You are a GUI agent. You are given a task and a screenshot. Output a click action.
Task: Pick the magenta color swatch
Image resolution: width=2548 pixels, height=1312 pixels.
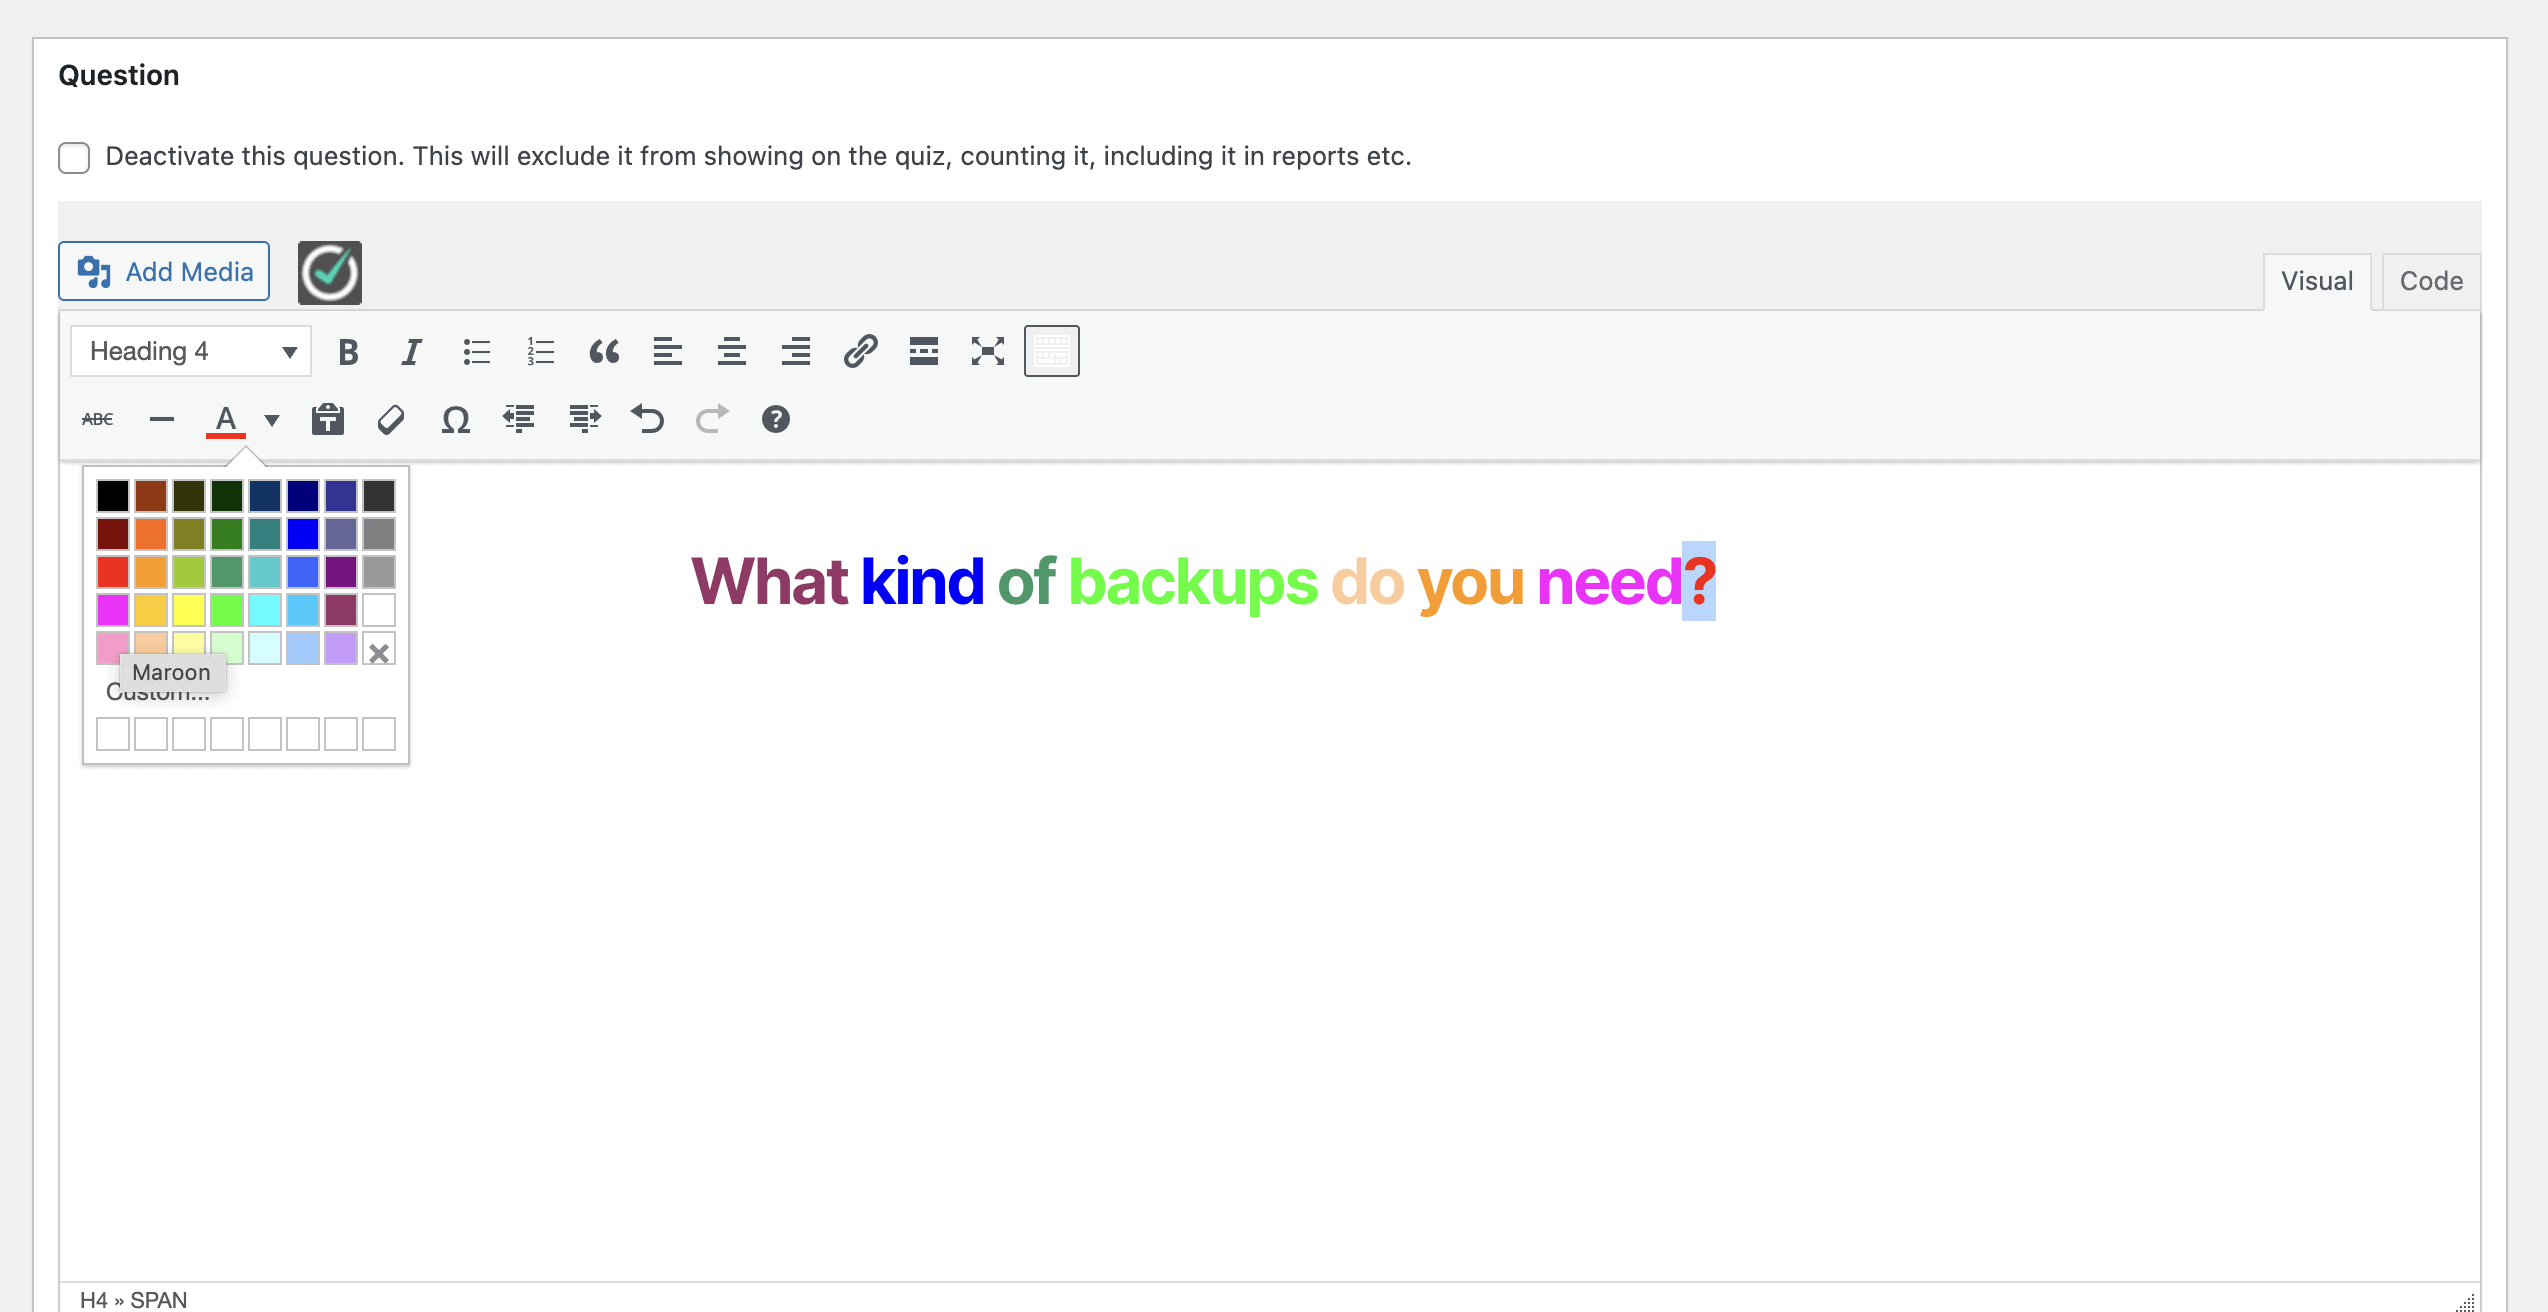[x=113, y=610]
